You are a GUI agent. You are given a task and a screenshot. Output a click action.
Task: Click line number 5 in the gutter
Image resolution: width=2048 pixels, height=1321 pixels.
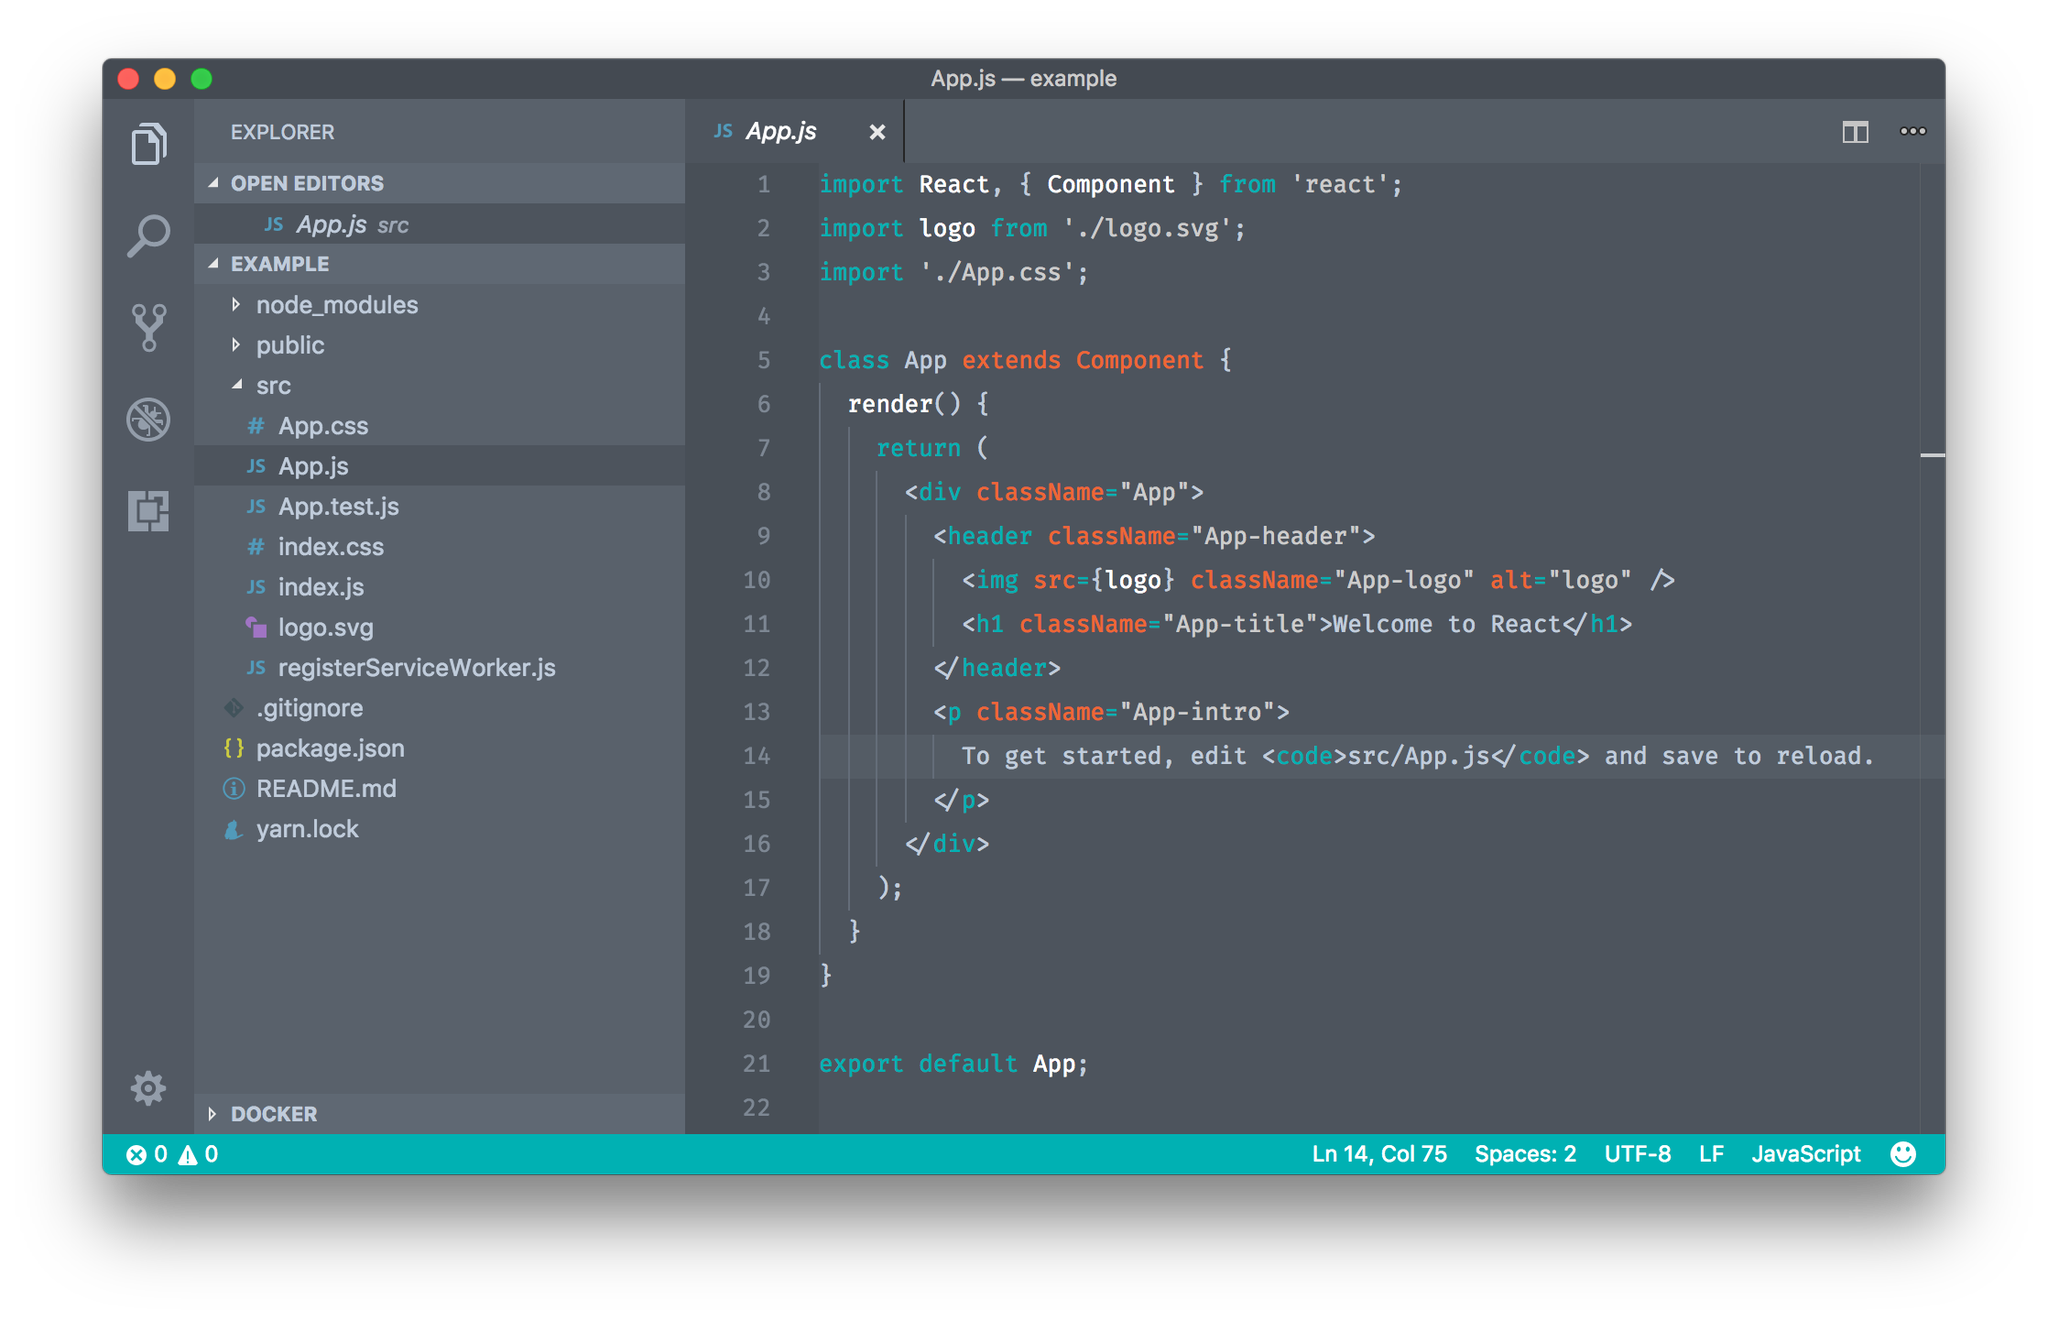click(x=764, y=360)
